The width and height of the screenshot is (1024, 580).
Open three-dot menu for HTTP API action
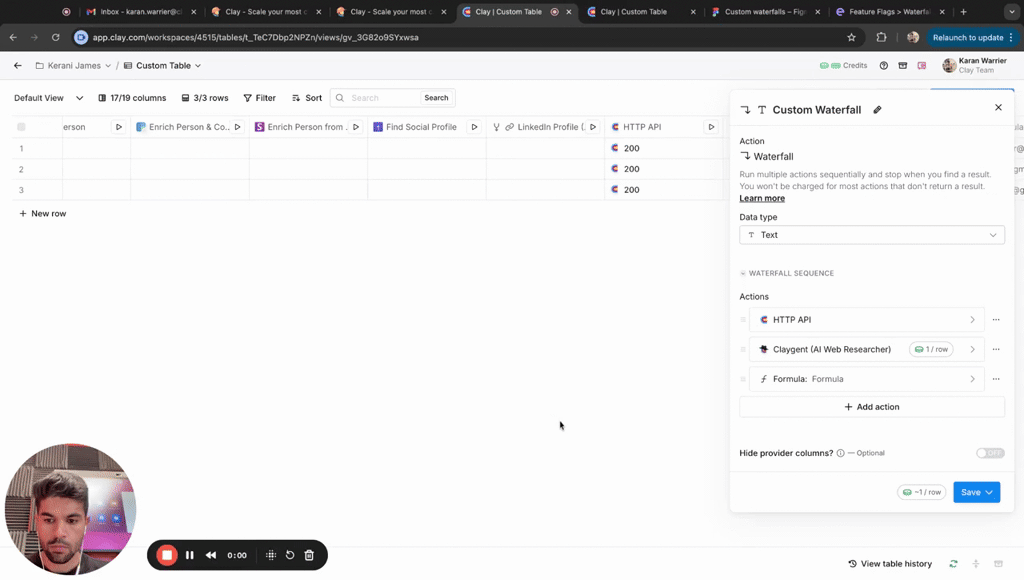tap(996, 320)
